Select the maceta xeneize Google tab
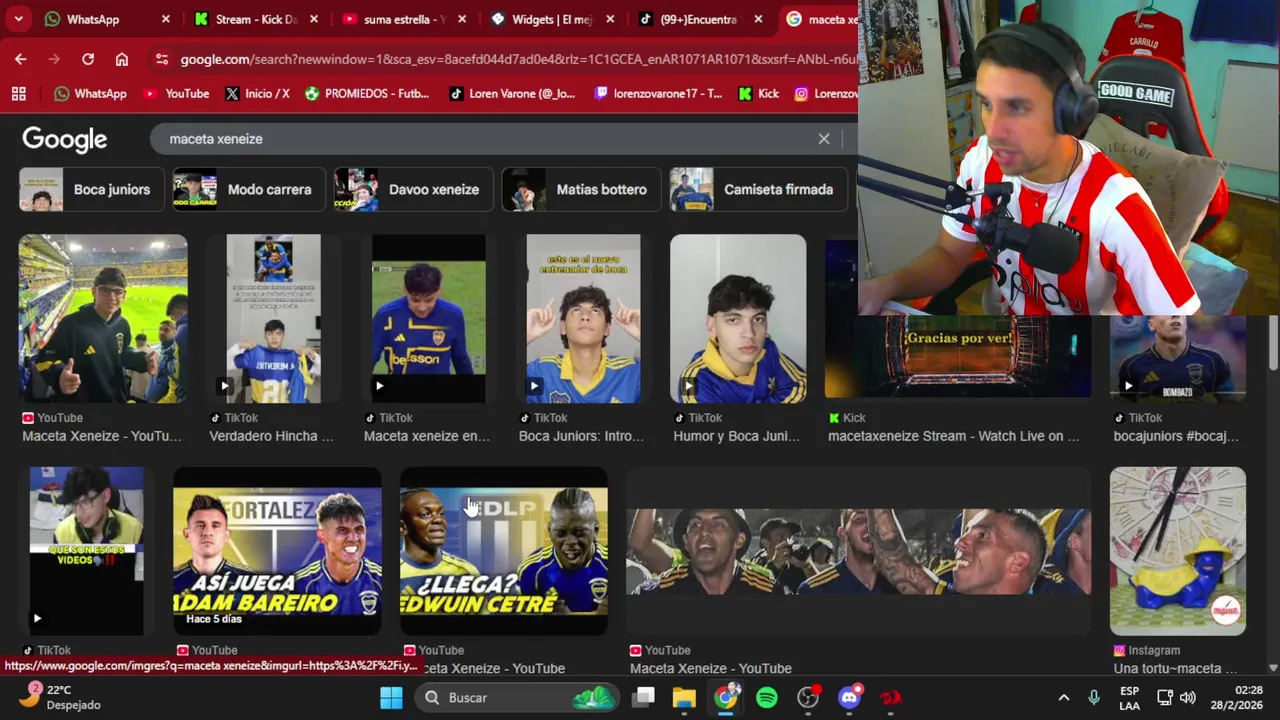The height and width of the screenshot is (720, 1280). point(820,19)
